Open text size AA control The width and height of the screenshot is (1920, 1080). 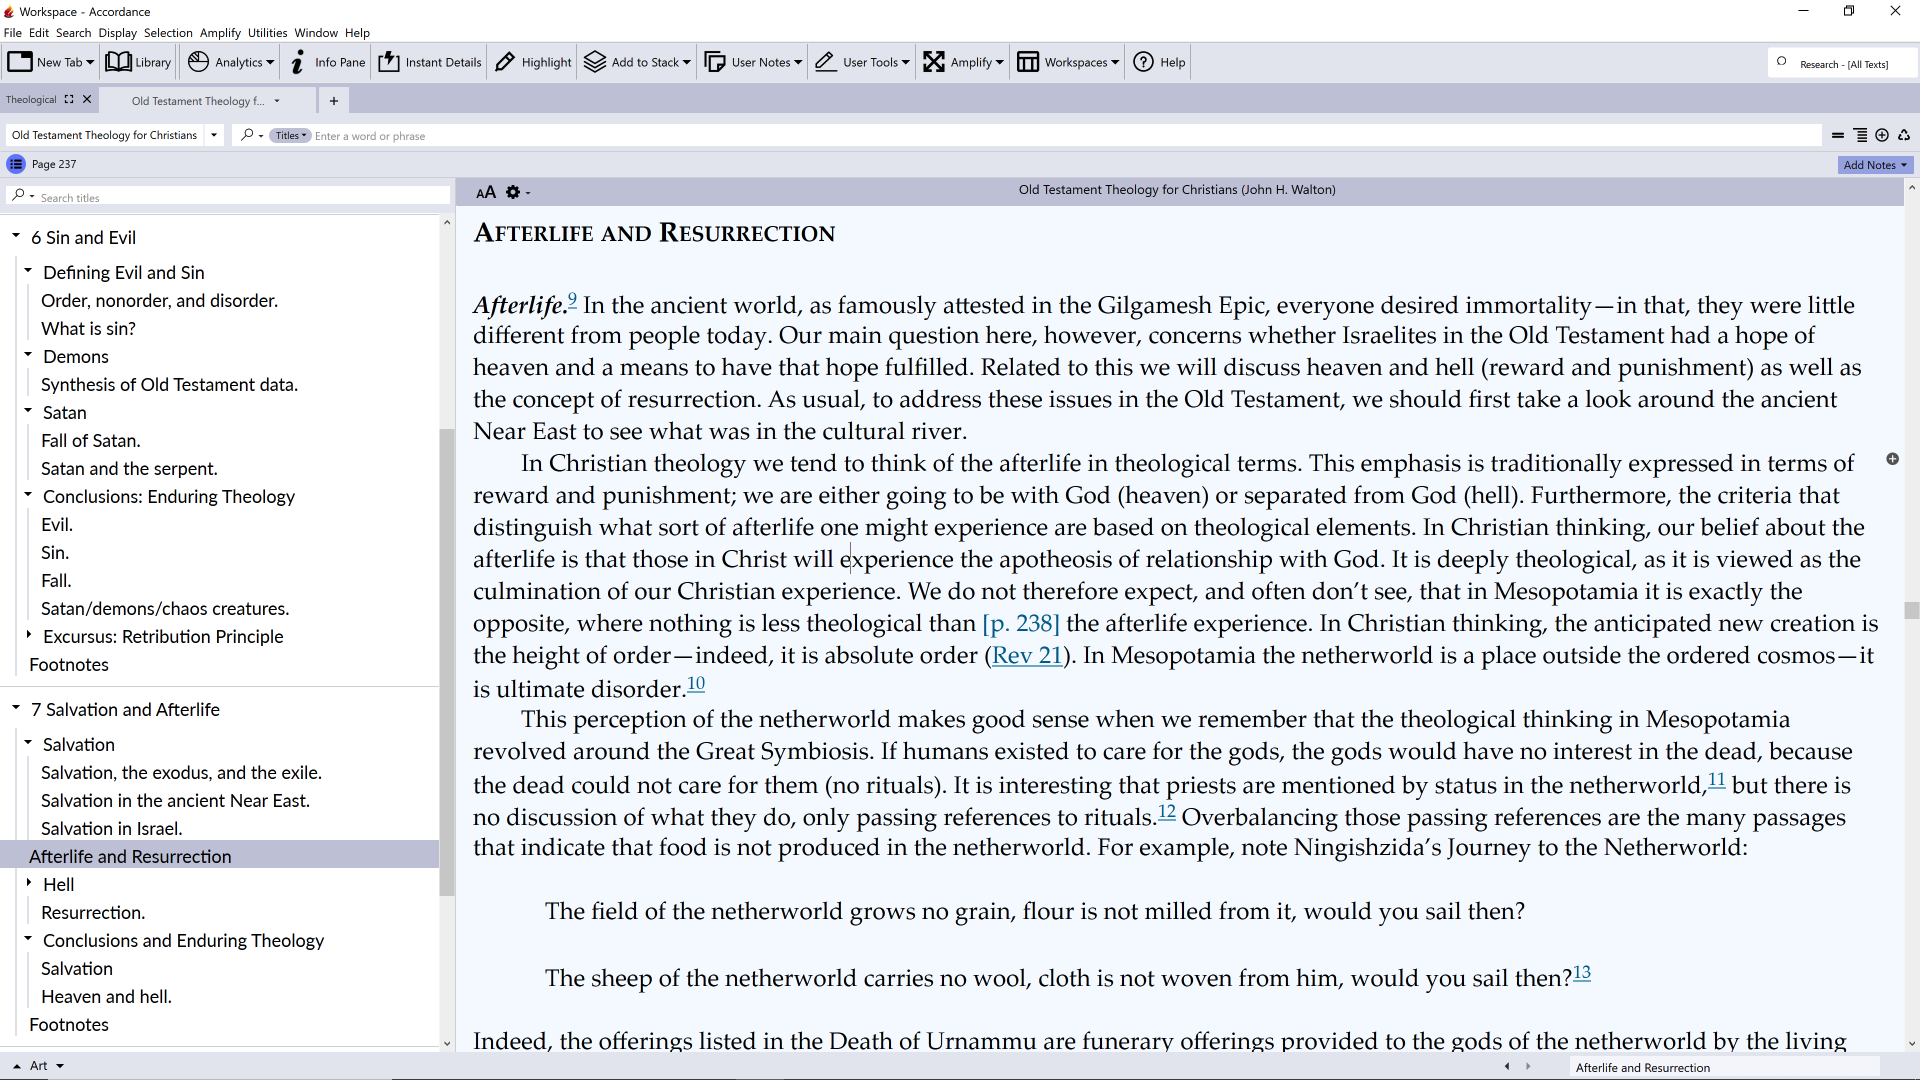coord(486,192)
